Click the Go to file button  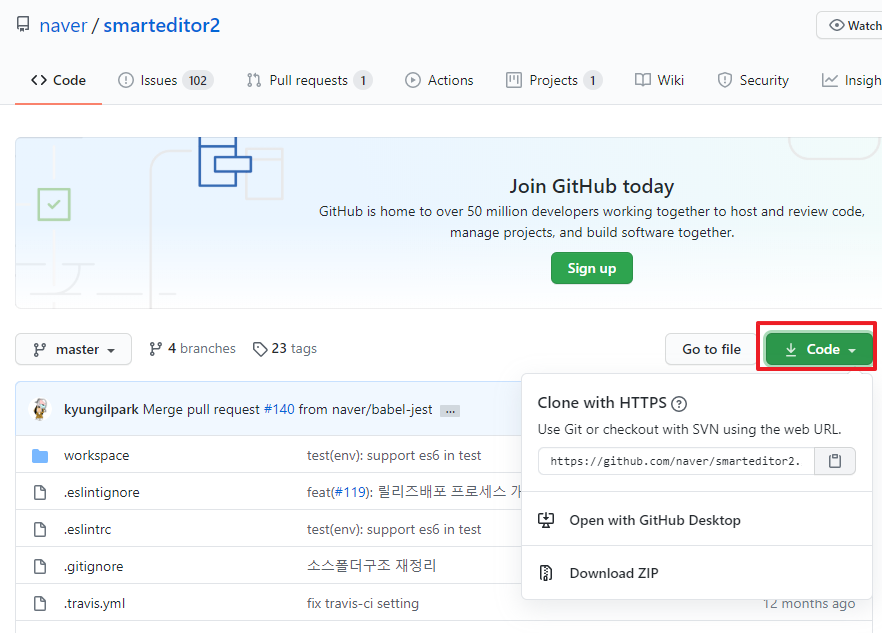711,348
